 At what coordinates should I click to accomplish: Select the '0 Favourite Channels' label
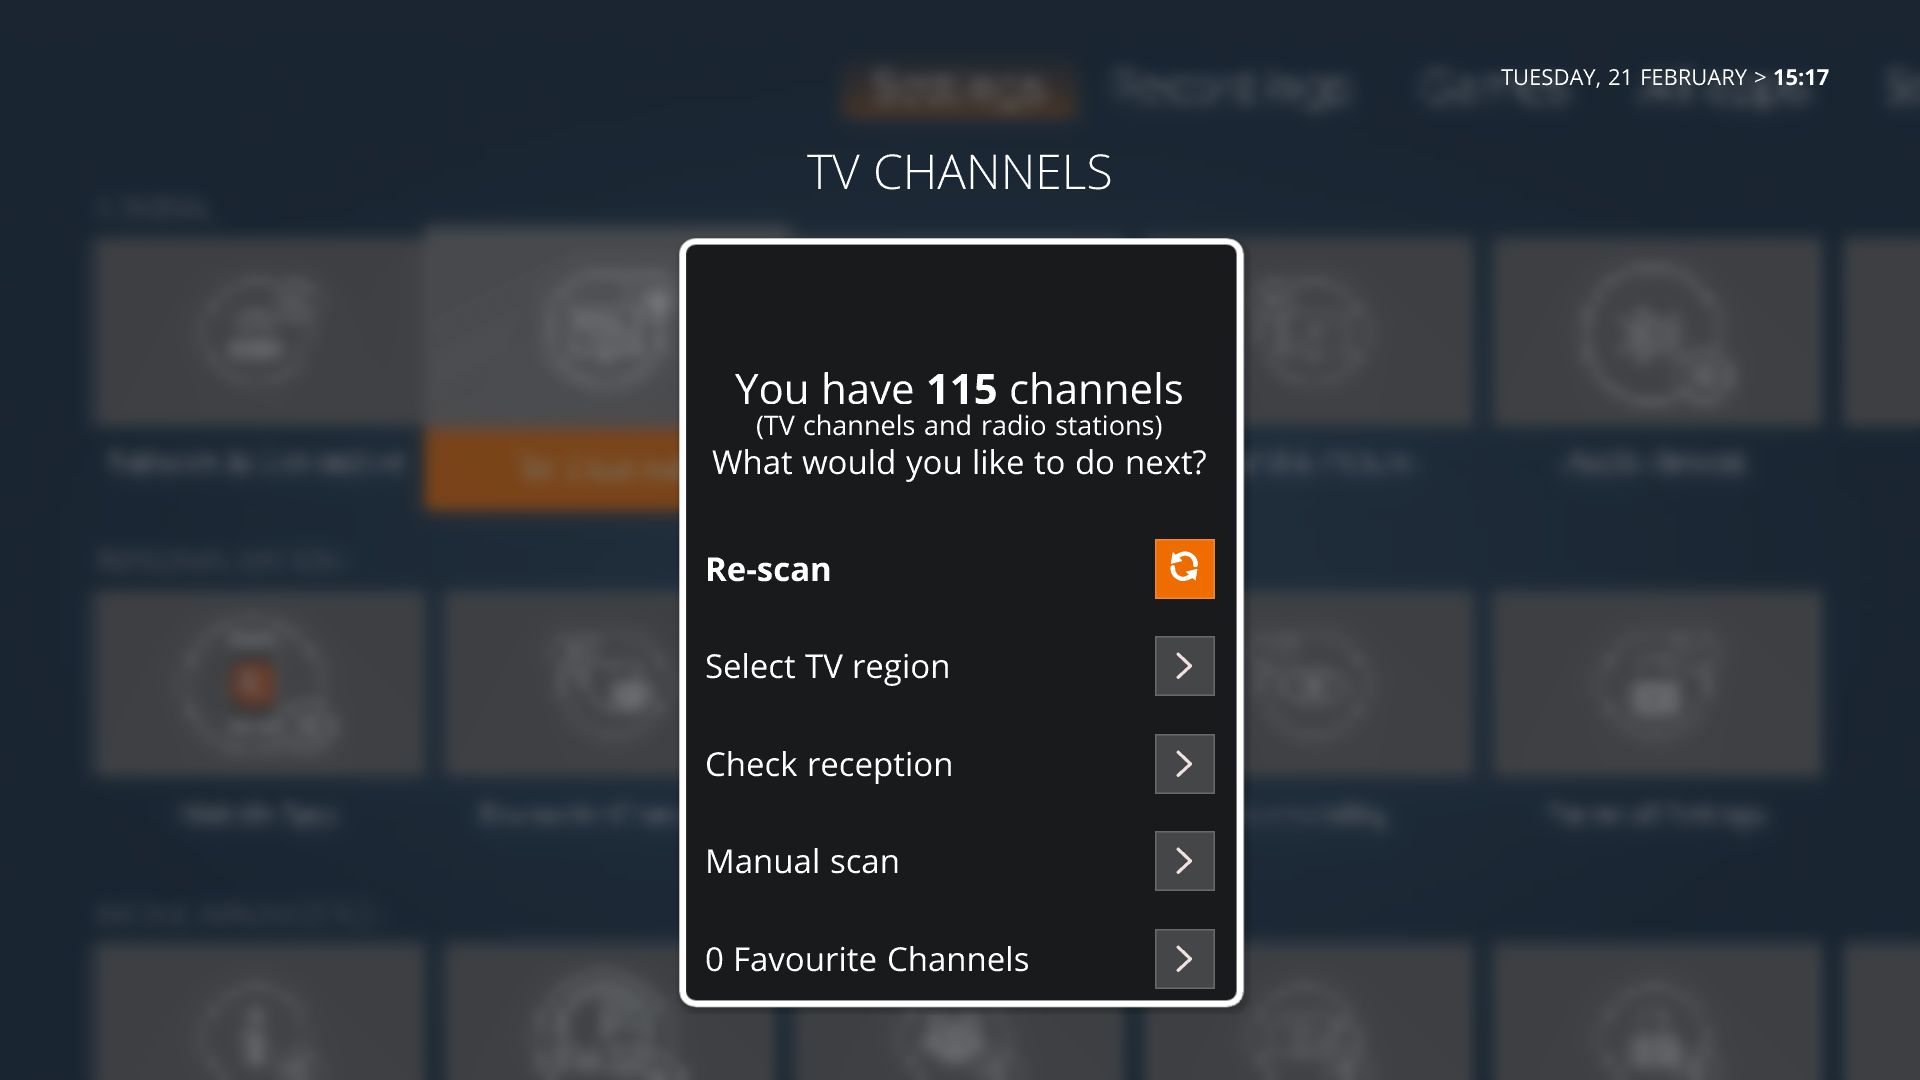(867, 959)
